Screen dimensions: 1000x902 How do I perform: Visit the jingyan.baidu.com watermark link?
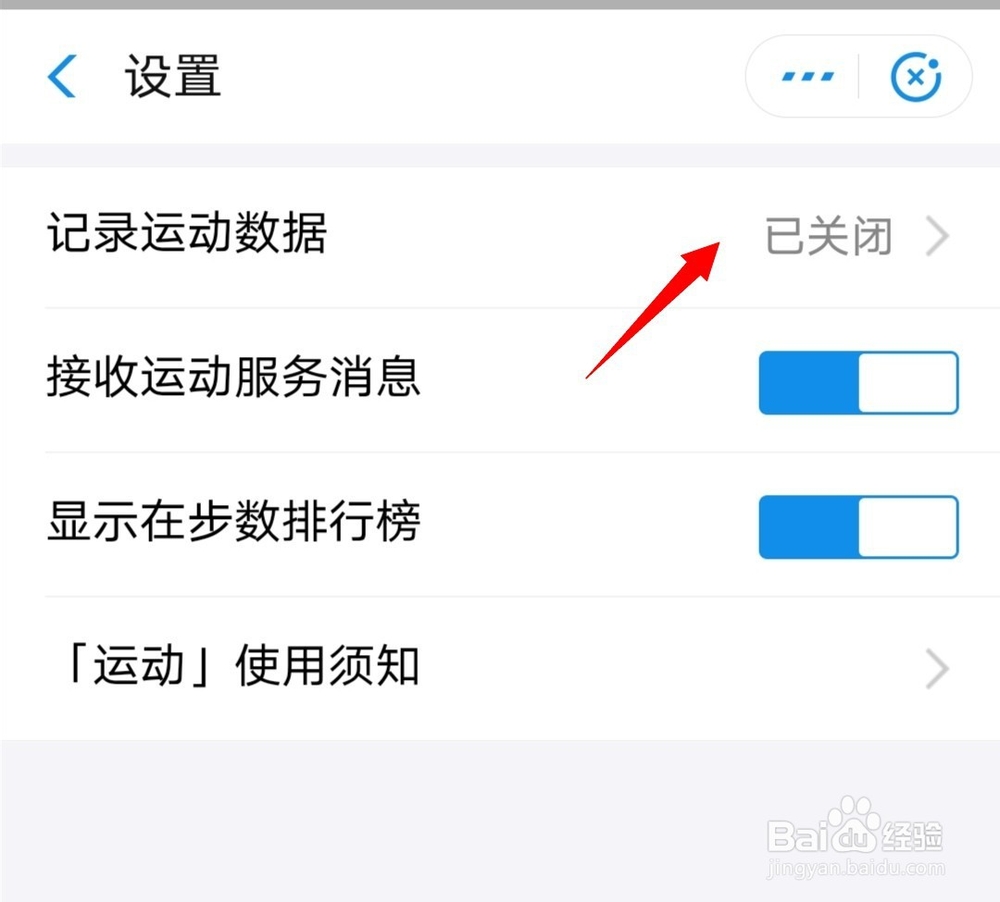pos(855,868)
